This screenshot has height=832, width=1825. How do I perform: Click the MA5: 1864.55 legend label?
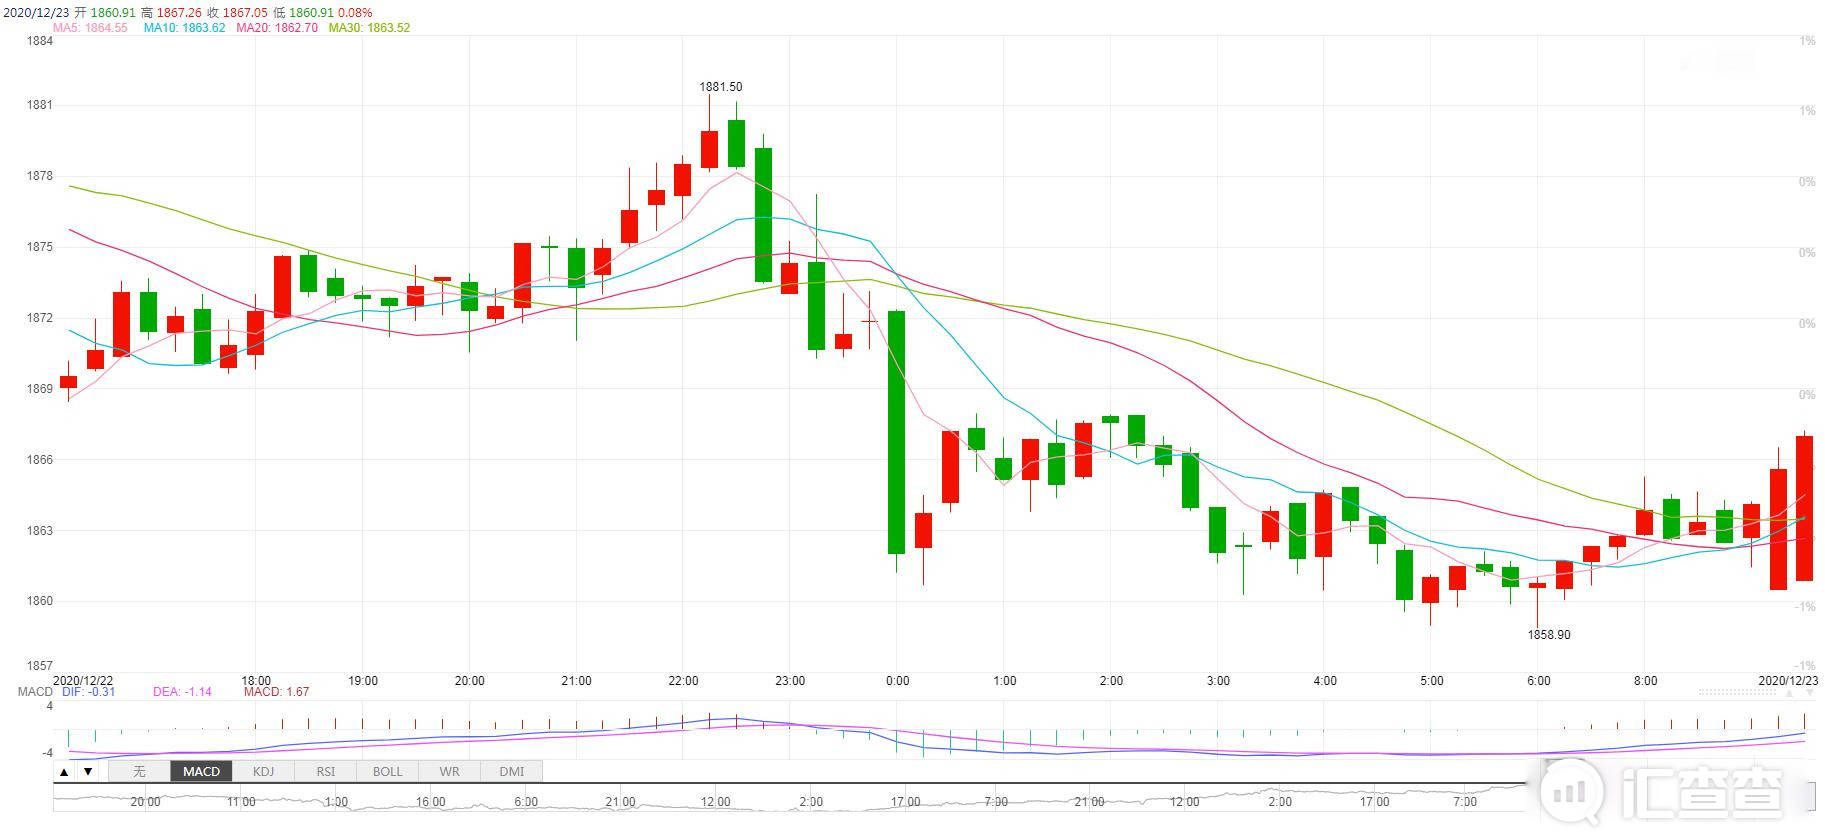[90, 28]
